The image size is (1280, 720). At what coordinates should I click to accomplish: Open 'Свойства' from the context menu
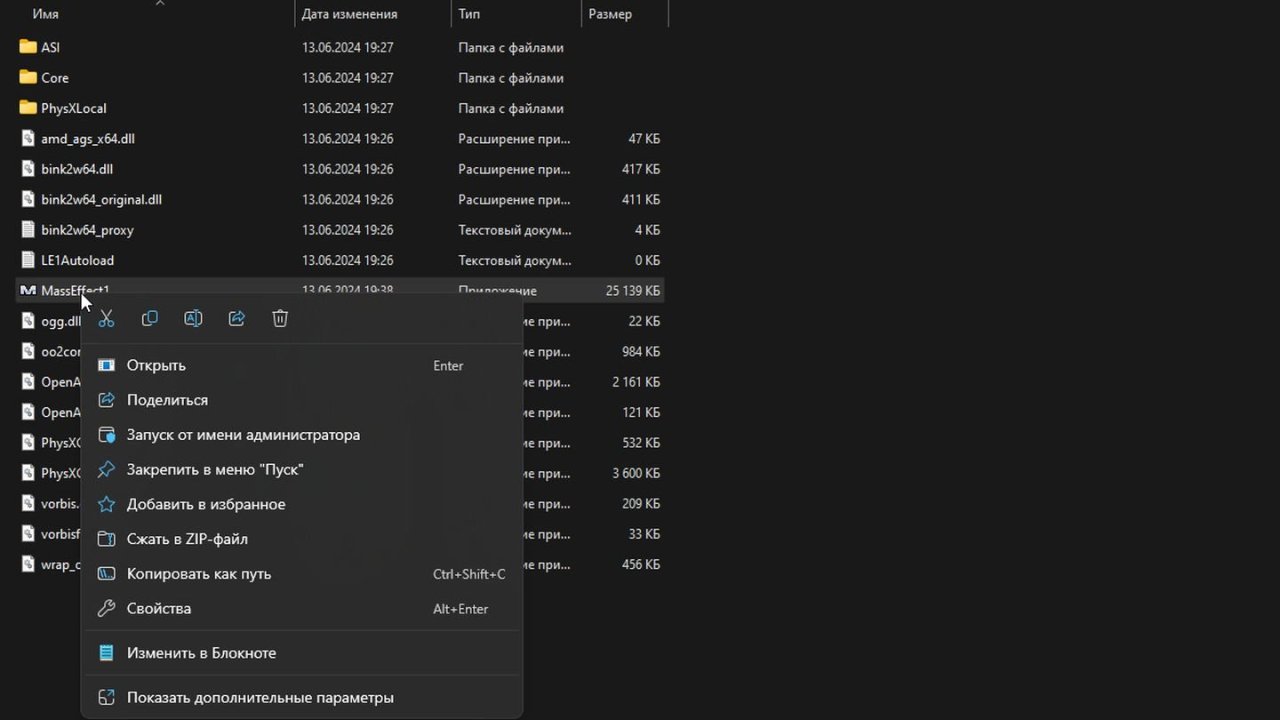(158, 609)
